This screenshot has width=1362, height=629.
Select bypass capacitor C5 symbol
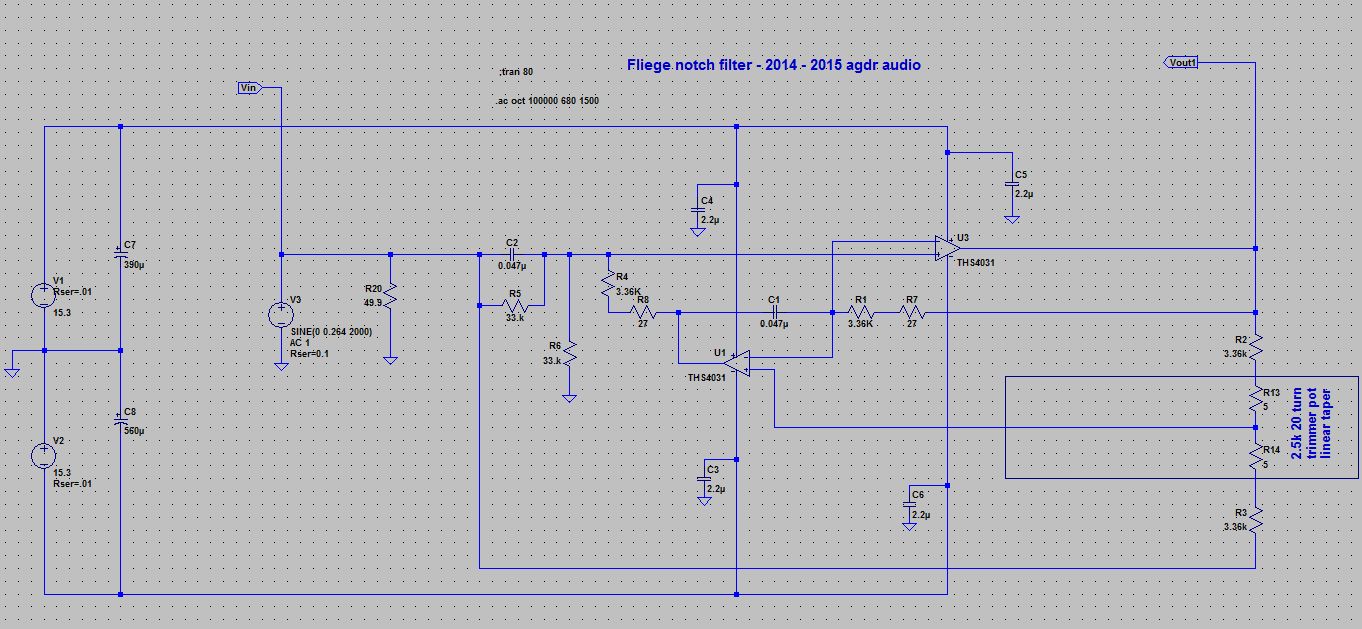pyautogui.click(x=1011, y=184)
